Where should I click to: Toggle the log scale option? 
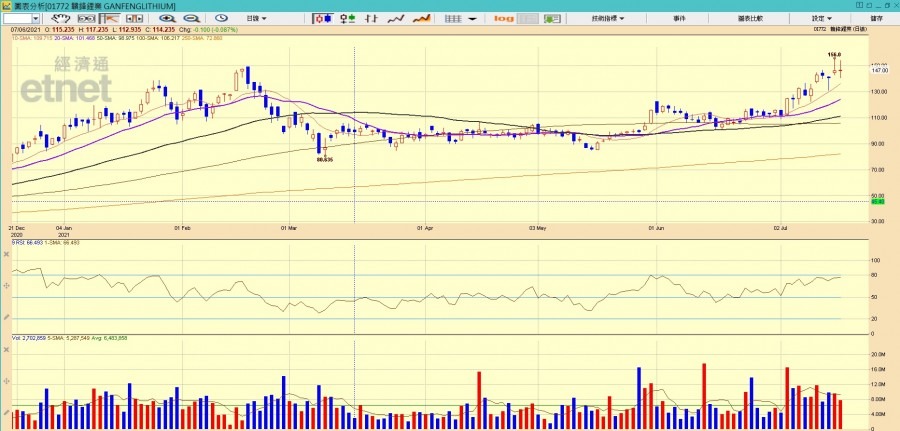pyautogui.click(x=503, y=18)
